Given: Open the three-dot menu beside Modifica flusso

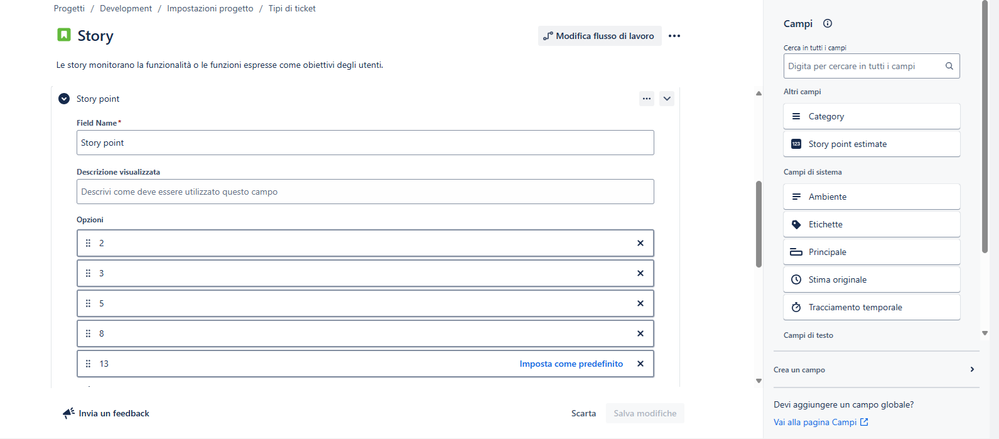Looking at the screenshot, I should 674,36.
